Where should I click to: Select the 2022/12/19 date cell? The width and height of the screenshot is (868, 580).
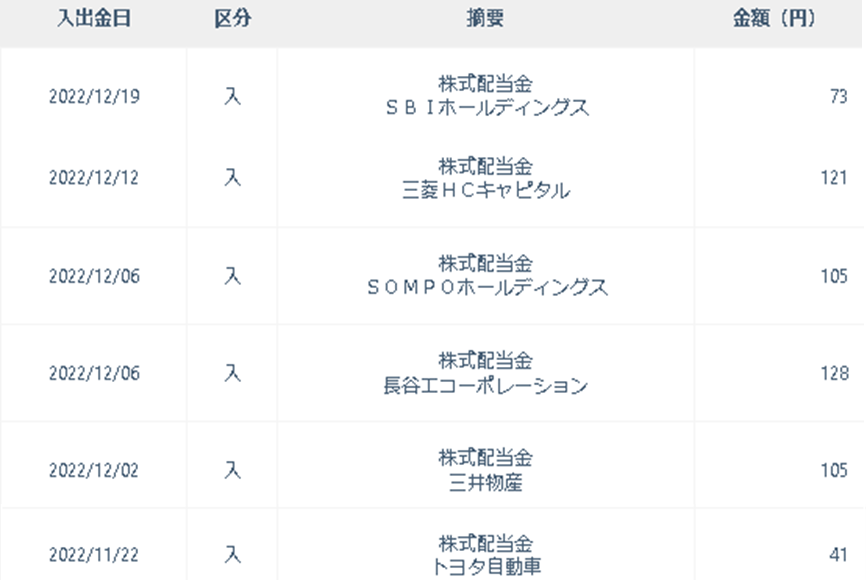pyautogui.click(x=94, y=97)
